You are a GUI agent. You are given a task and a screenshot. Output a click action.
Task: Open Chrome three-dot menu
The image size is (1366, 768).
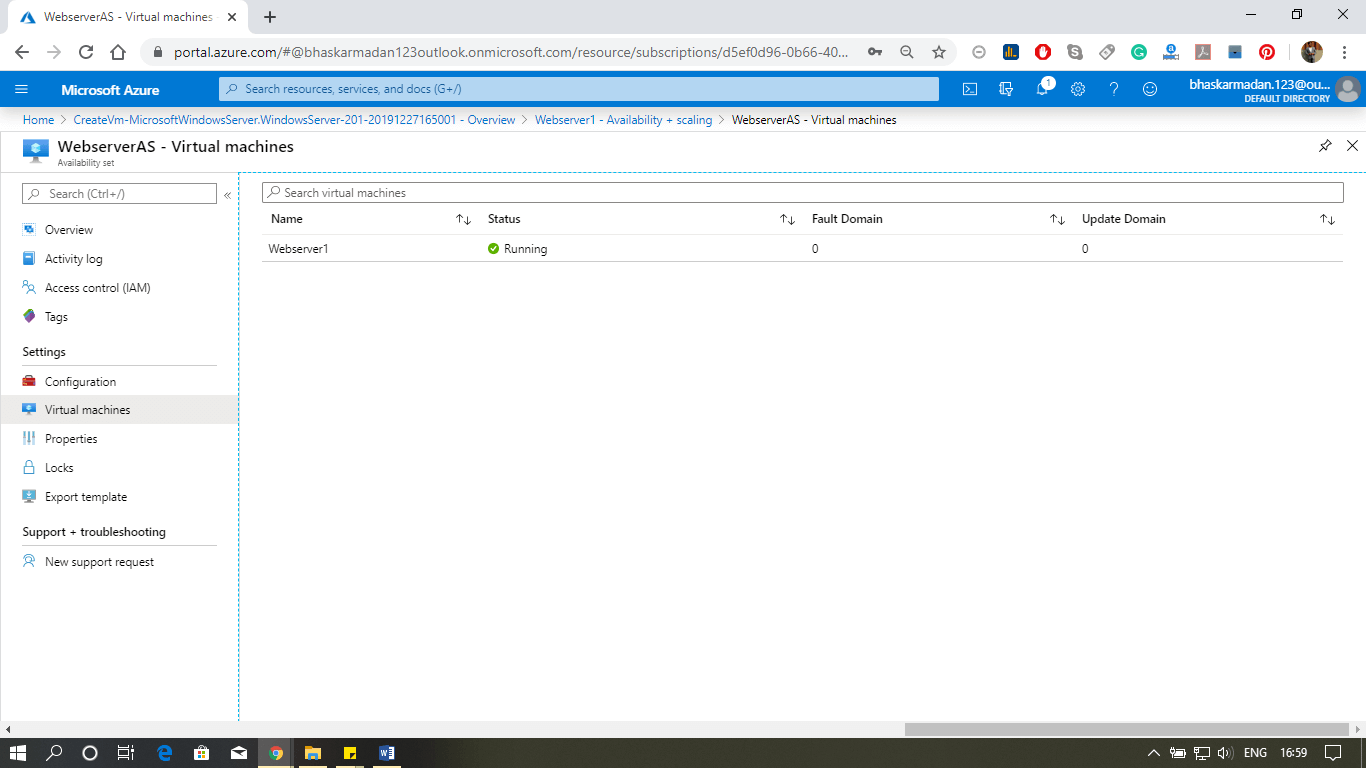1345,52
